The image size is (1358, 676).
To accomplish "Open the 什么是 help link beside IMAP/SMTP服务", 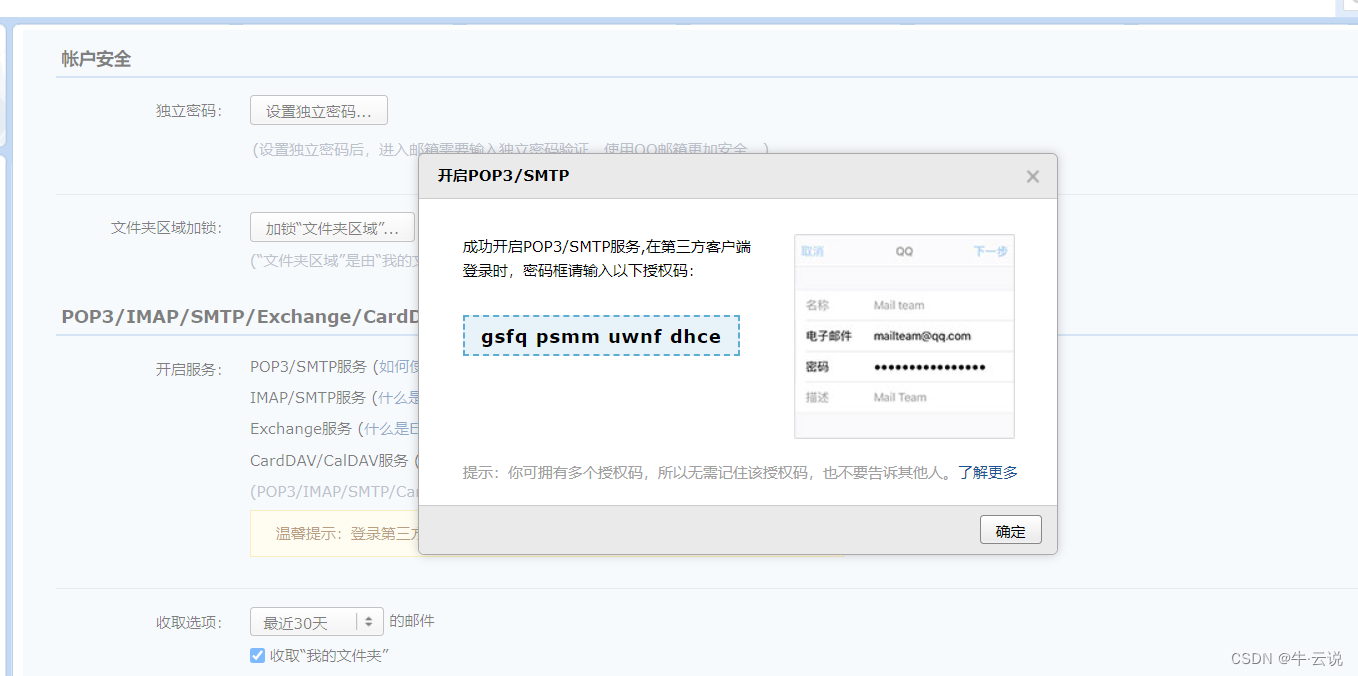I will [395, 397].
